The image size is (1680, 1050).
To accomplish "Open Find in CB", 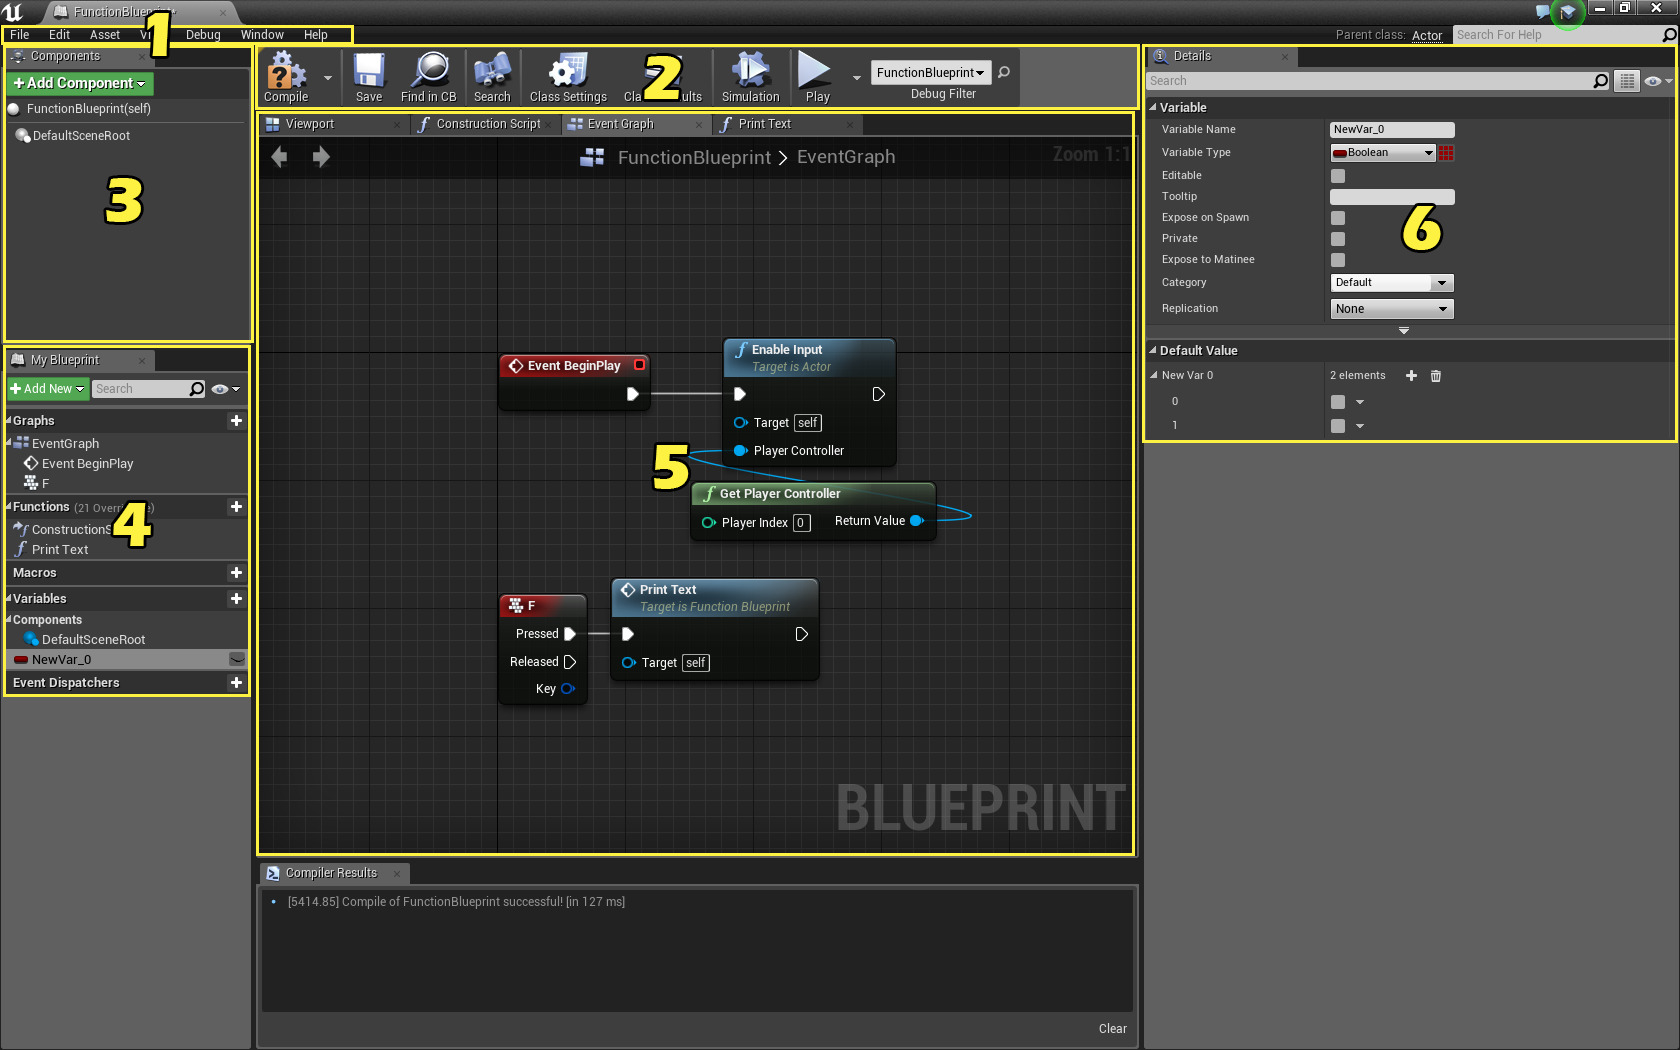I will point(428,76).
